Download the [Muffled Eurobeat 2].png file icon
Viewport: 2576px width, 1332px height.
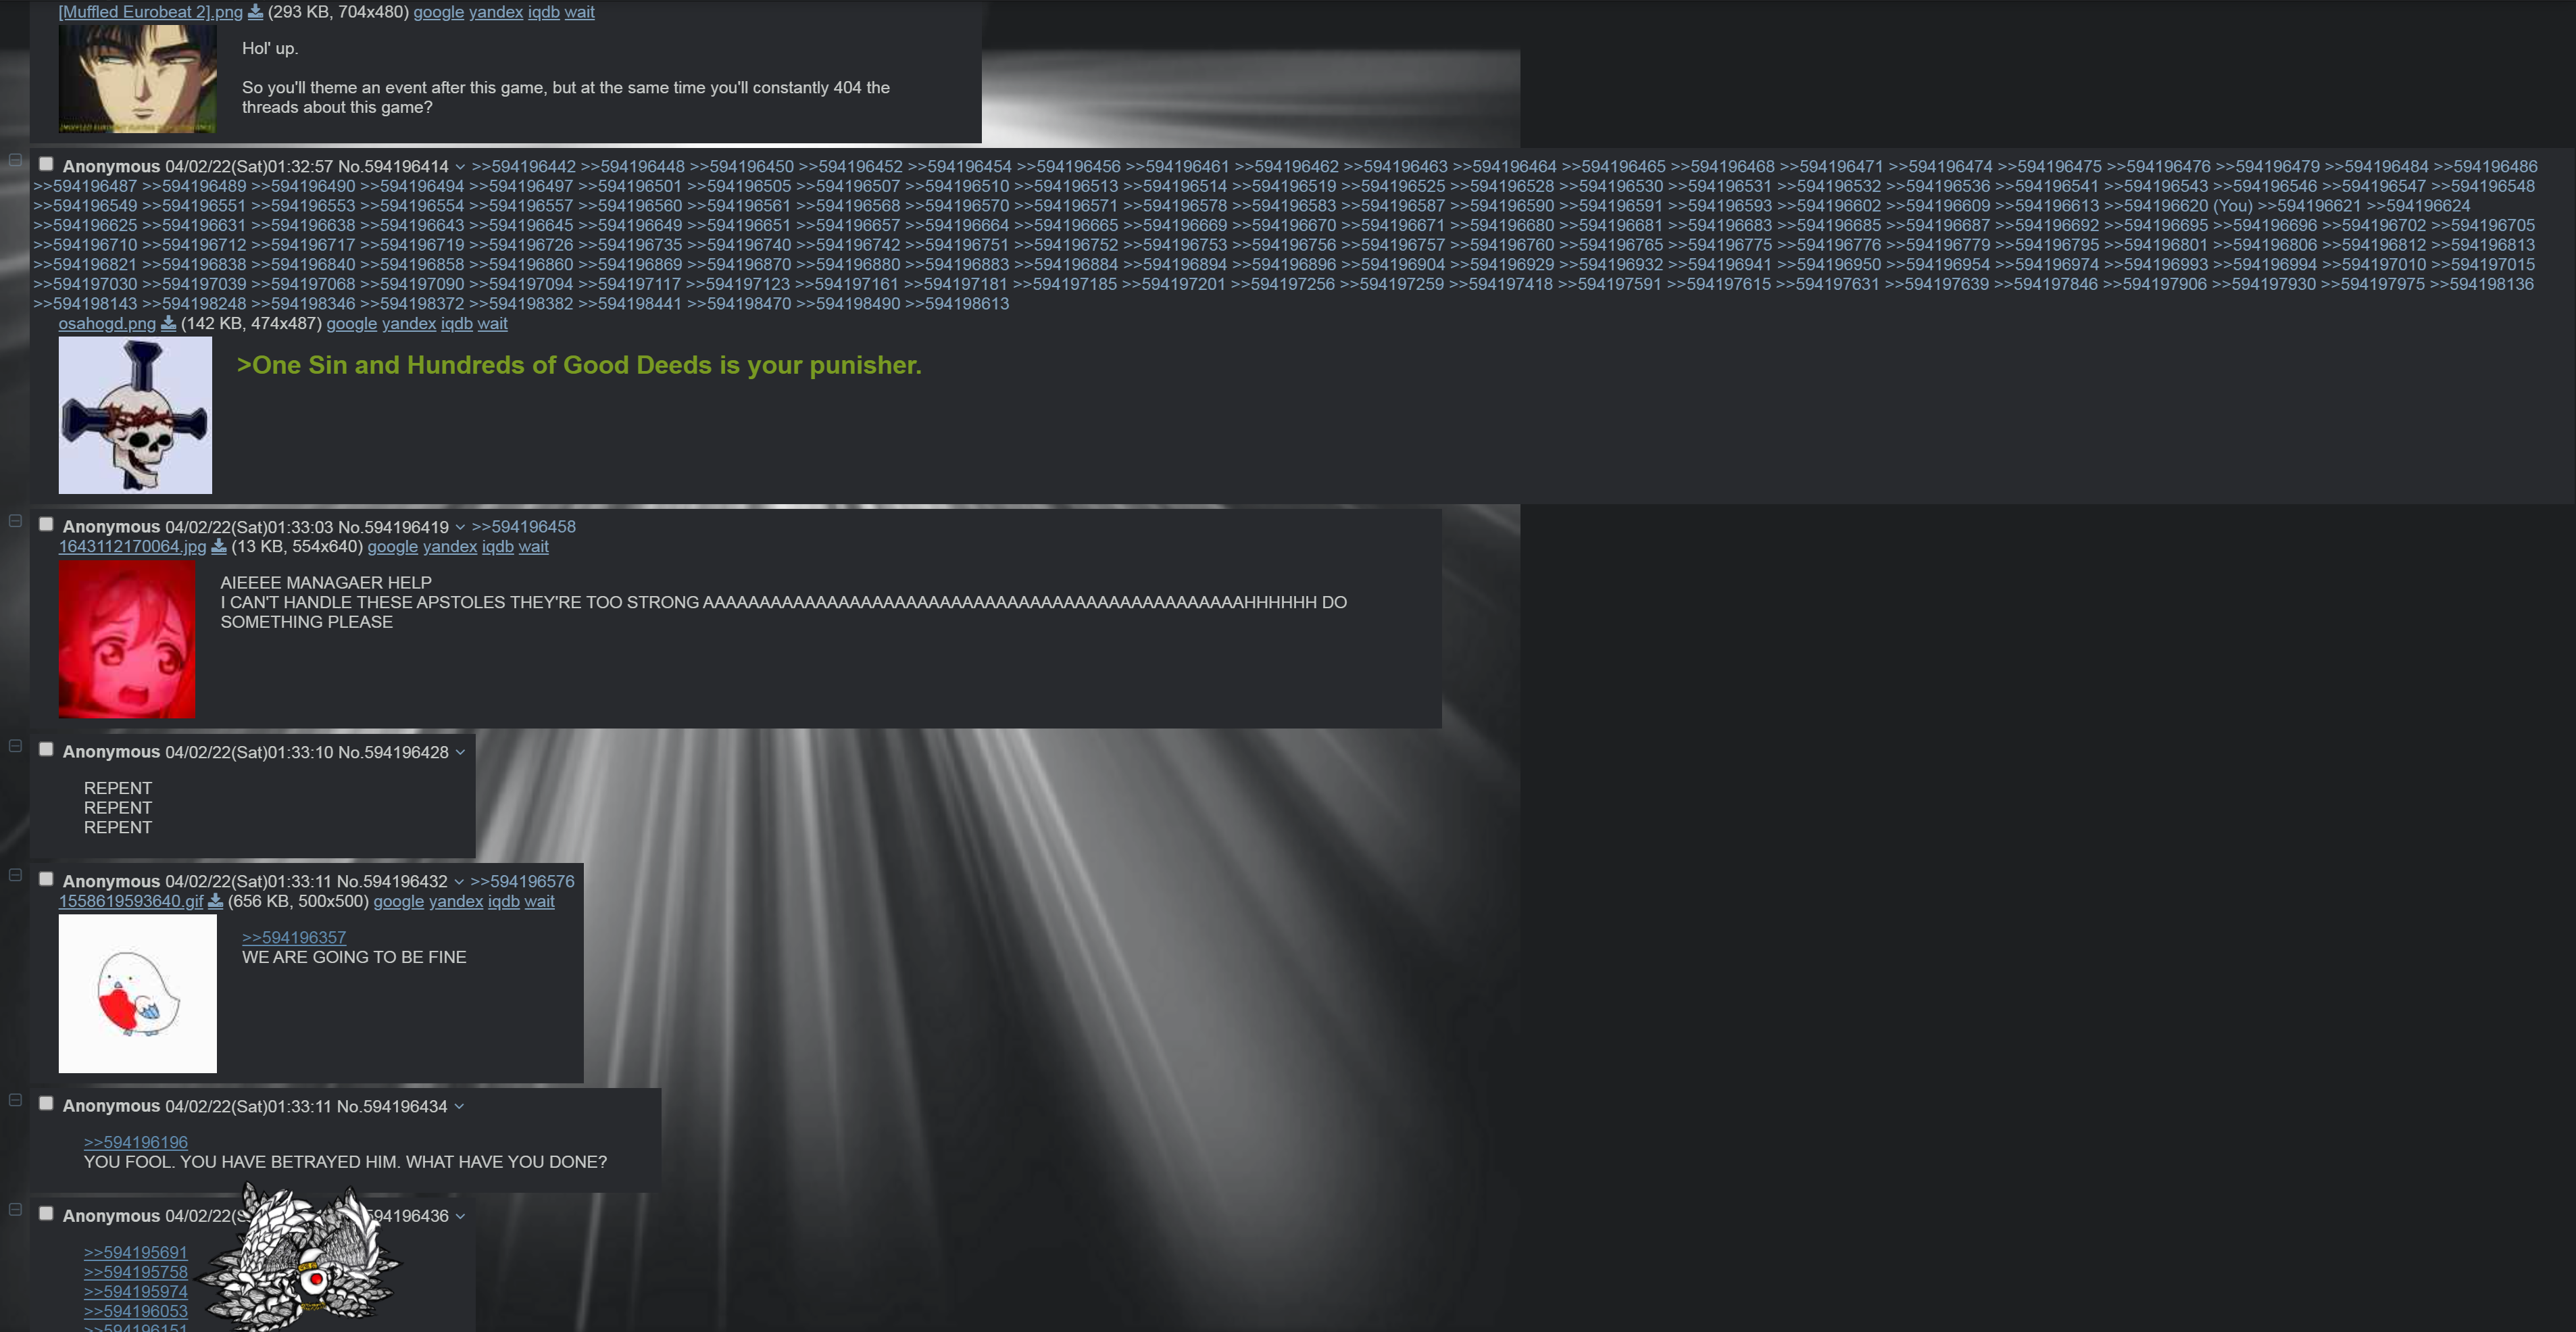coord(255,12)
